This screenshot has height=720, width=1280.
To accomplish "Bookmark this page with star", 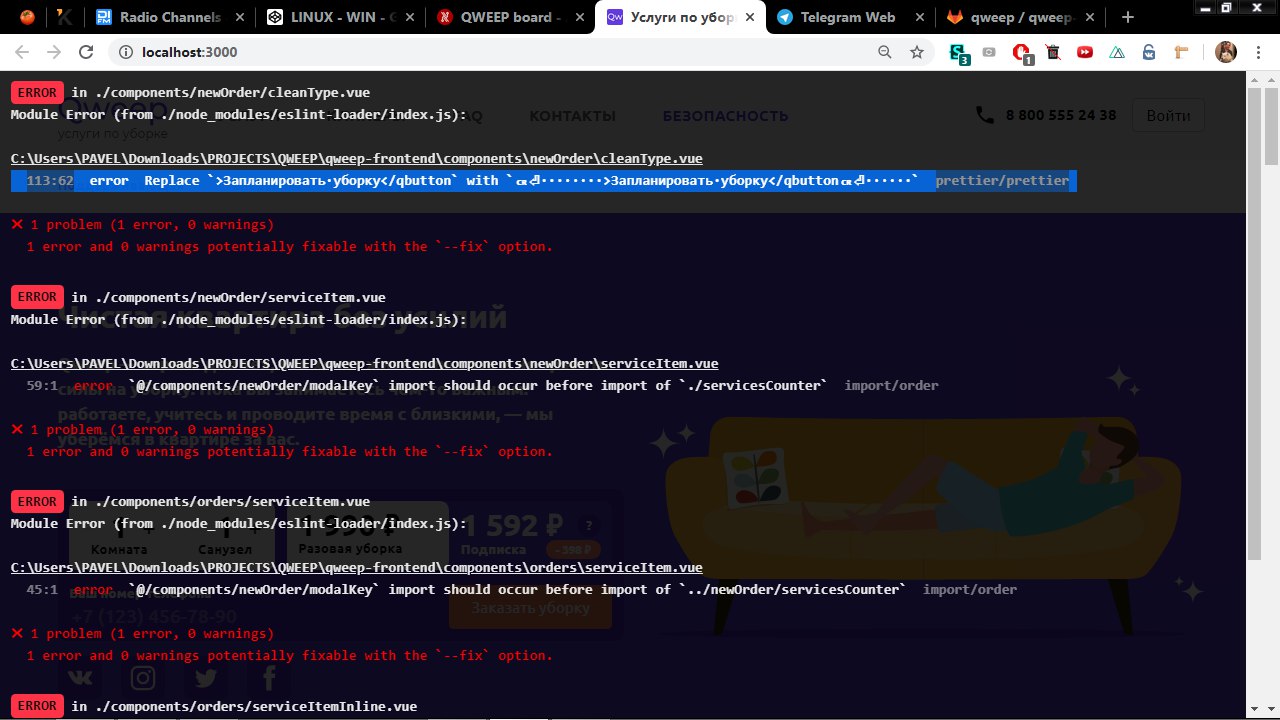I will click(x=916, y=52).
